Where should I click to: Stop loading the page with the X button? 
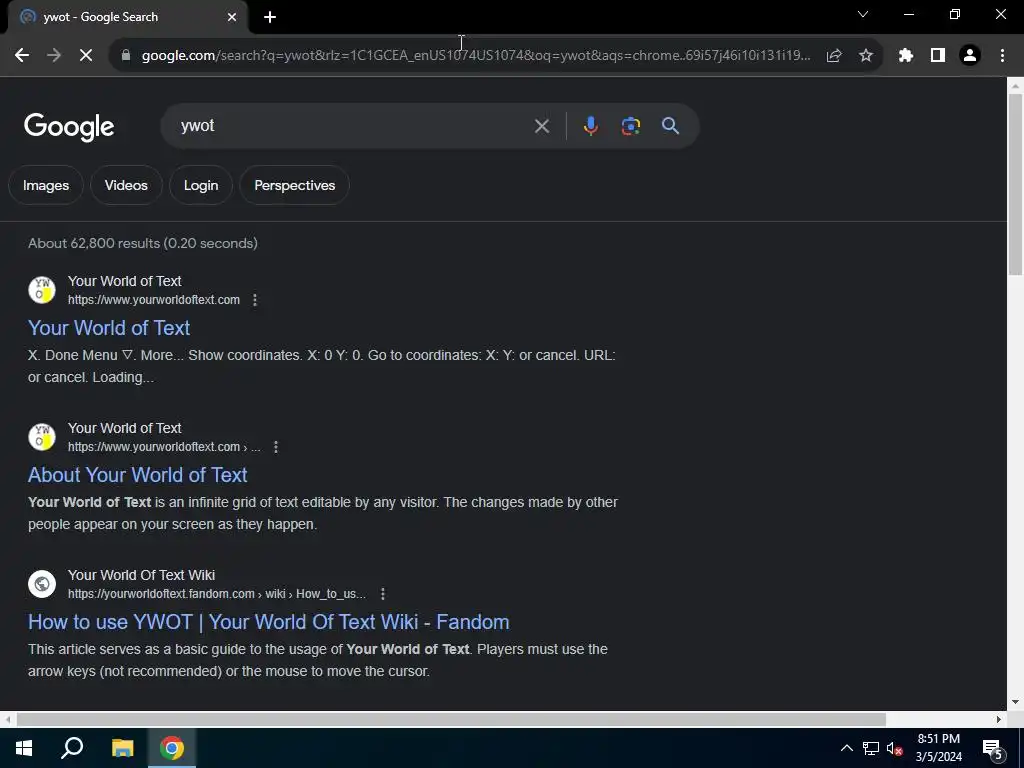86,56
